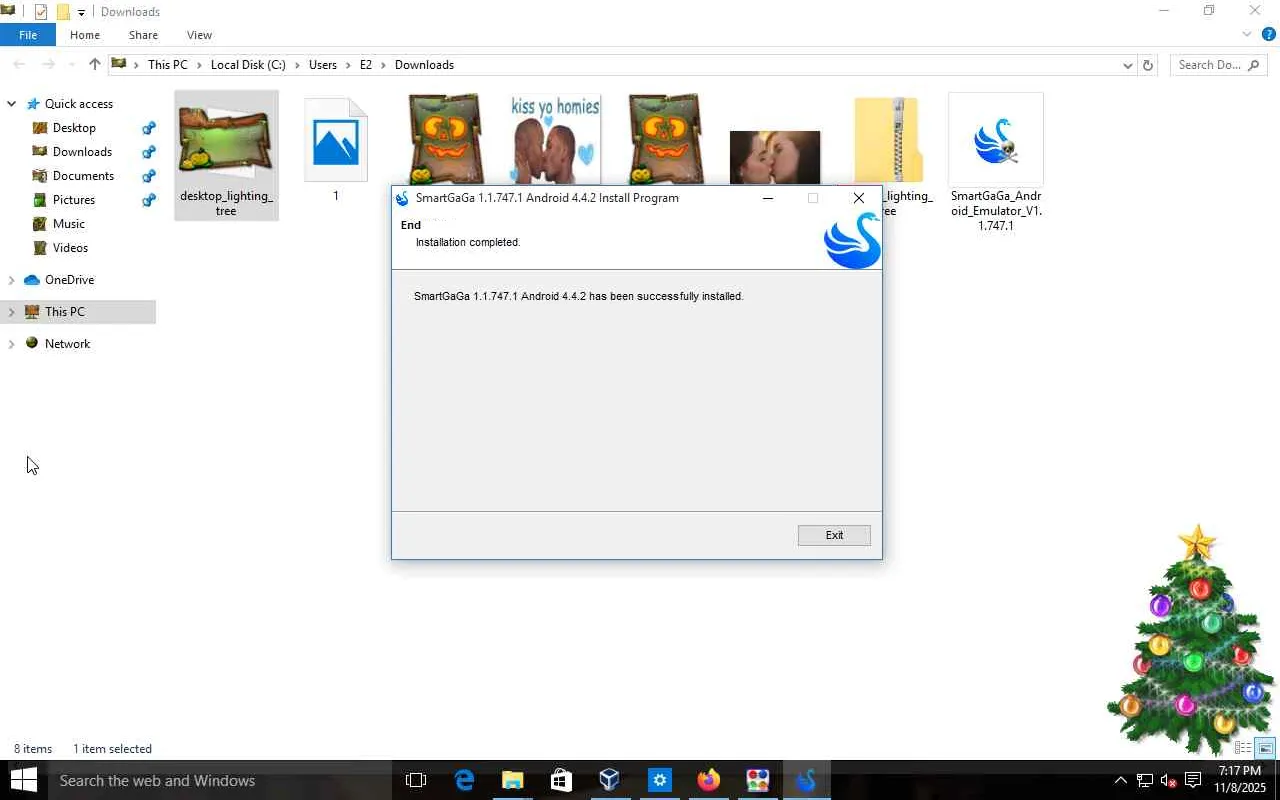Click the Back navigation arrow
This screenshot has width=1280, height=800.
pyautogui.click(x=19, y=65)
